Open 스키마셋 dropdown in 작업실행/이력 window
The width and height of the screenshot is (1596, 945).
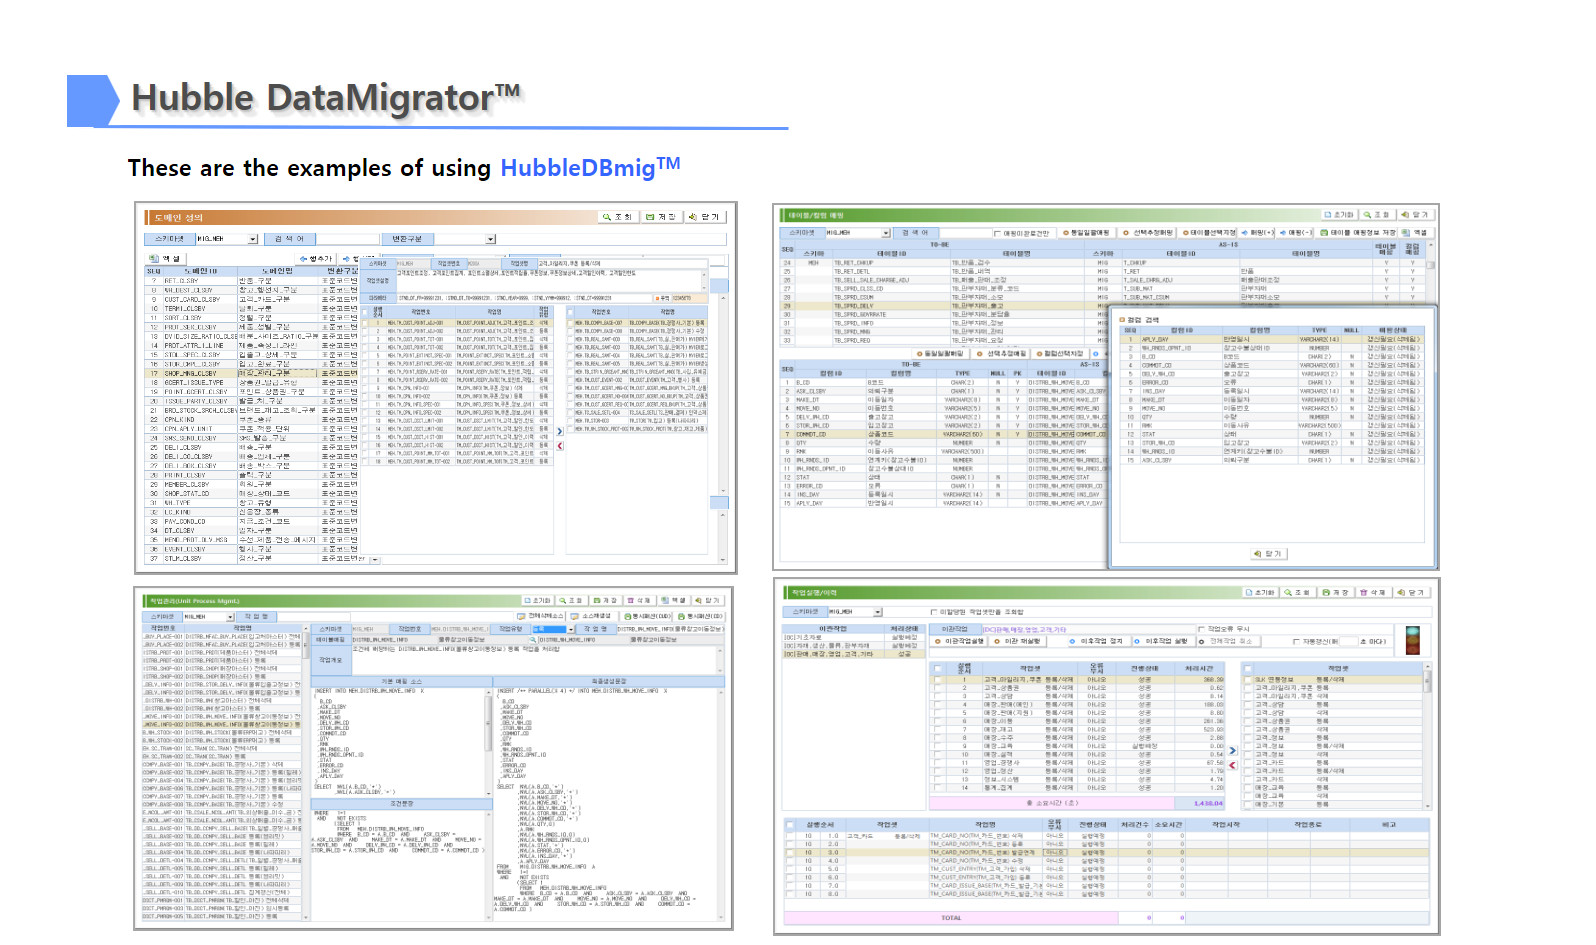click(878, 612)
